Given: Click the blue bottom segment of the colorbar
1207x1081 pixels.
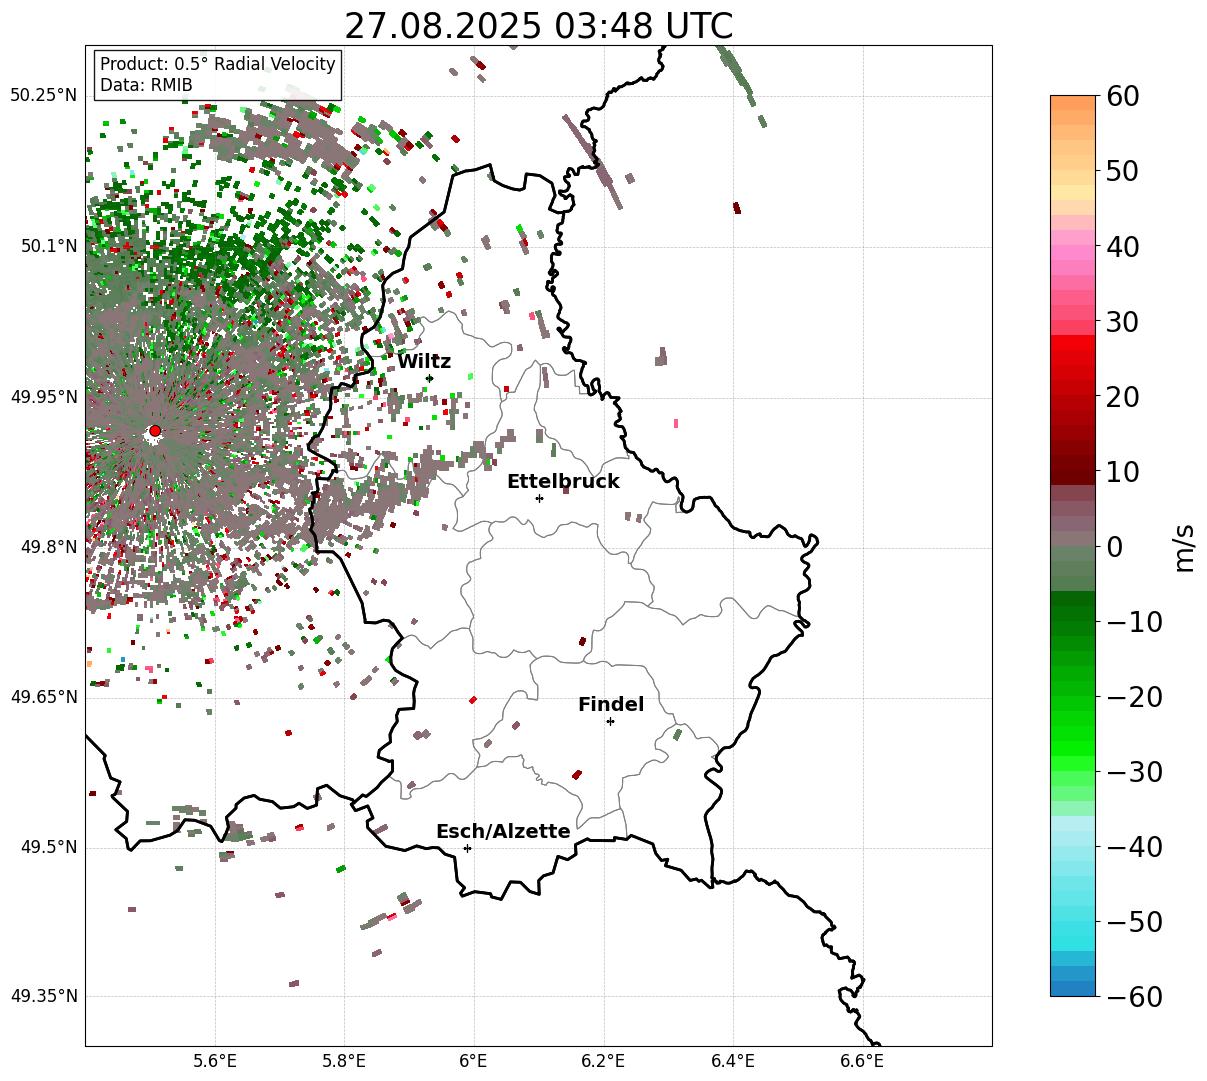Looking at the screenshot, I should coord(1073,988).
